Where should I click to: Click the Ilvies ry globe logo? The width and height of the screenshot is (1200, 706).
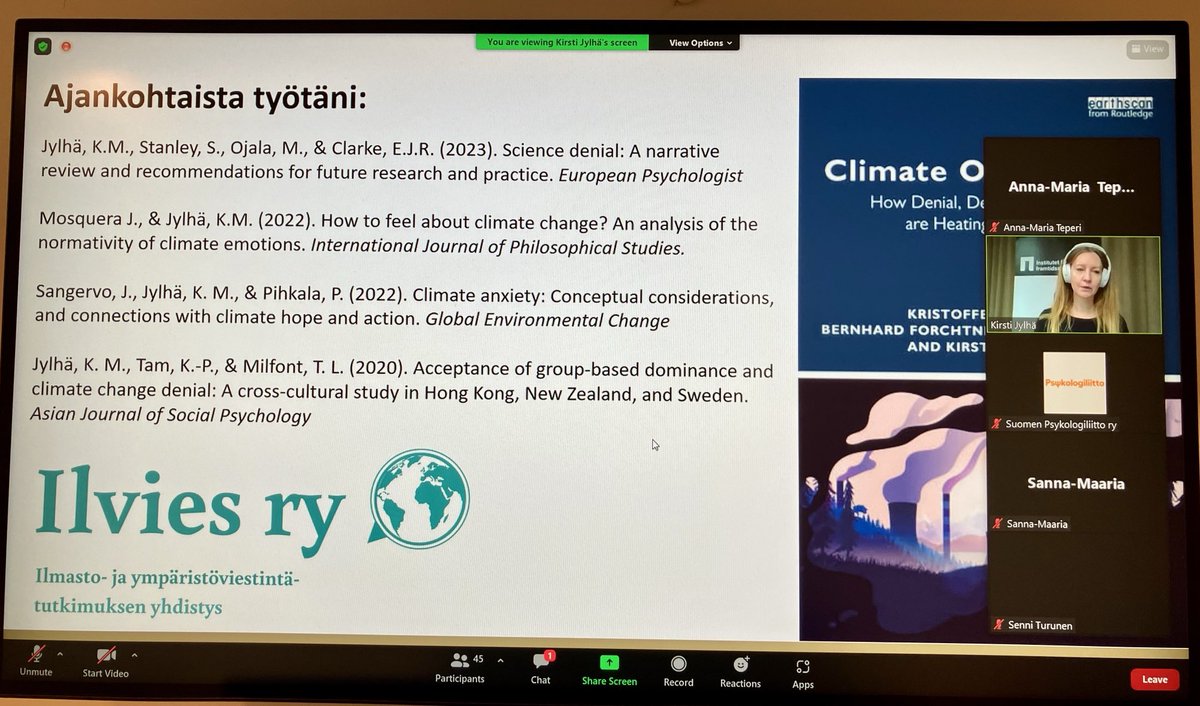419,500
